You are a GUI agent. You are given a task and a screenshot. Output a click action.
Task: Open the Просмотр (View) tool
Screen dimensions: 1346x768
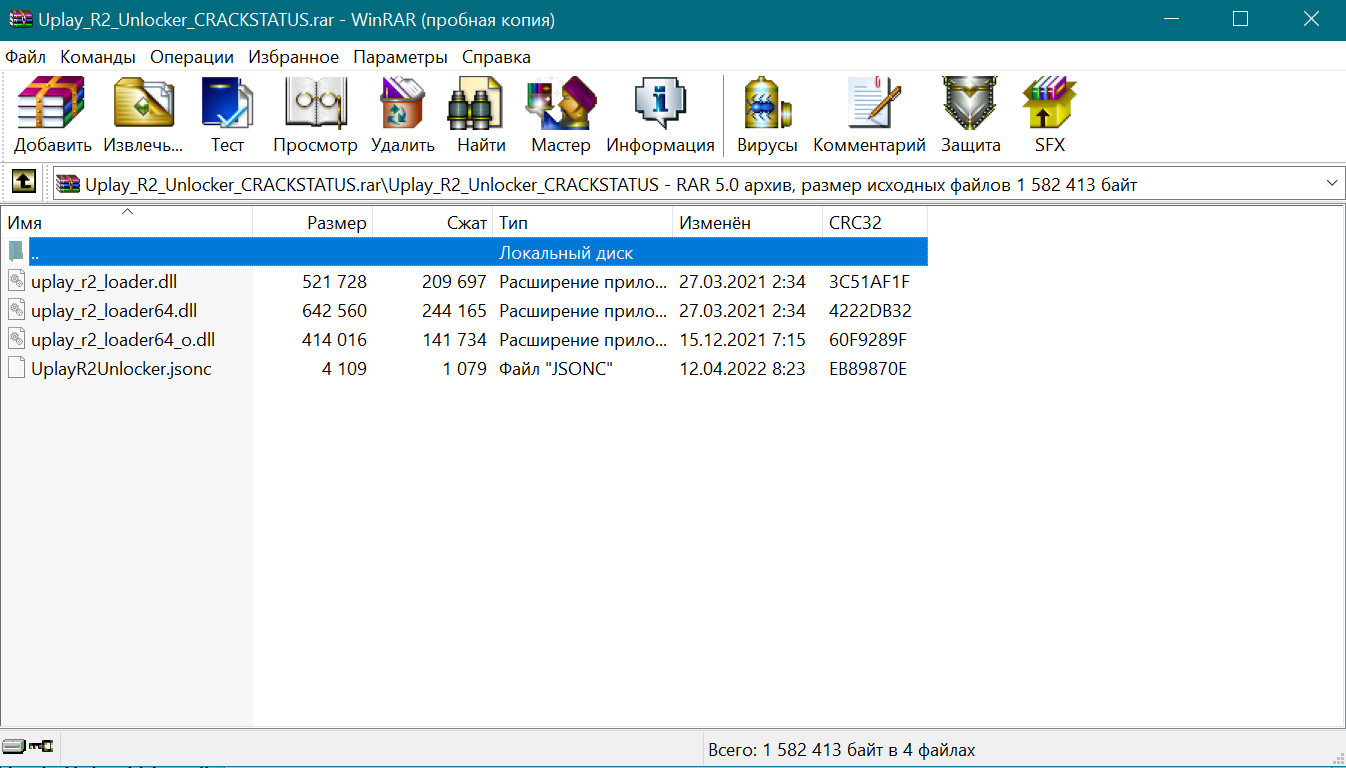point(315,116)
